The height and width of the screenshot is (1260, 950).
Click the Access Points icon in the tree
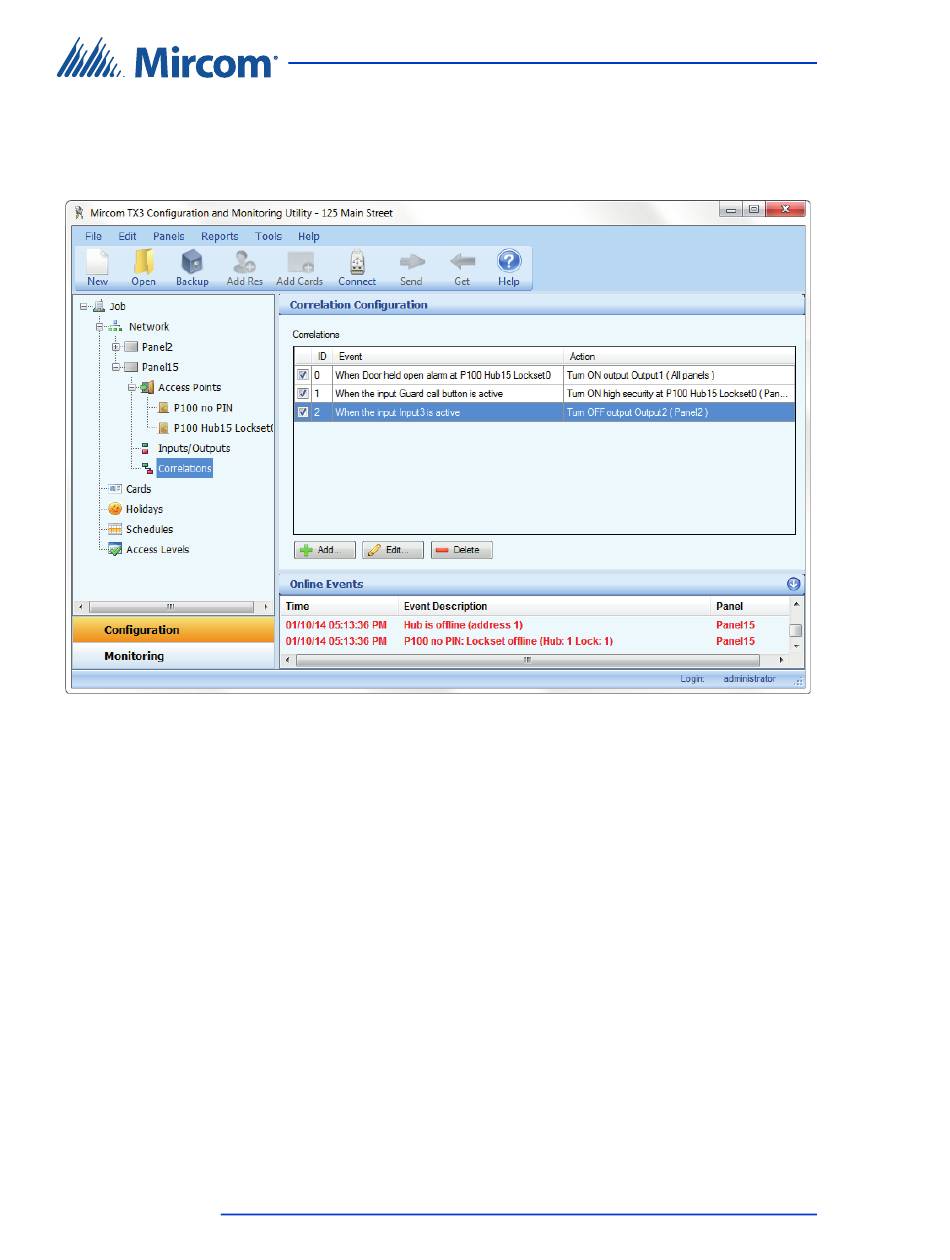(148, 387)
